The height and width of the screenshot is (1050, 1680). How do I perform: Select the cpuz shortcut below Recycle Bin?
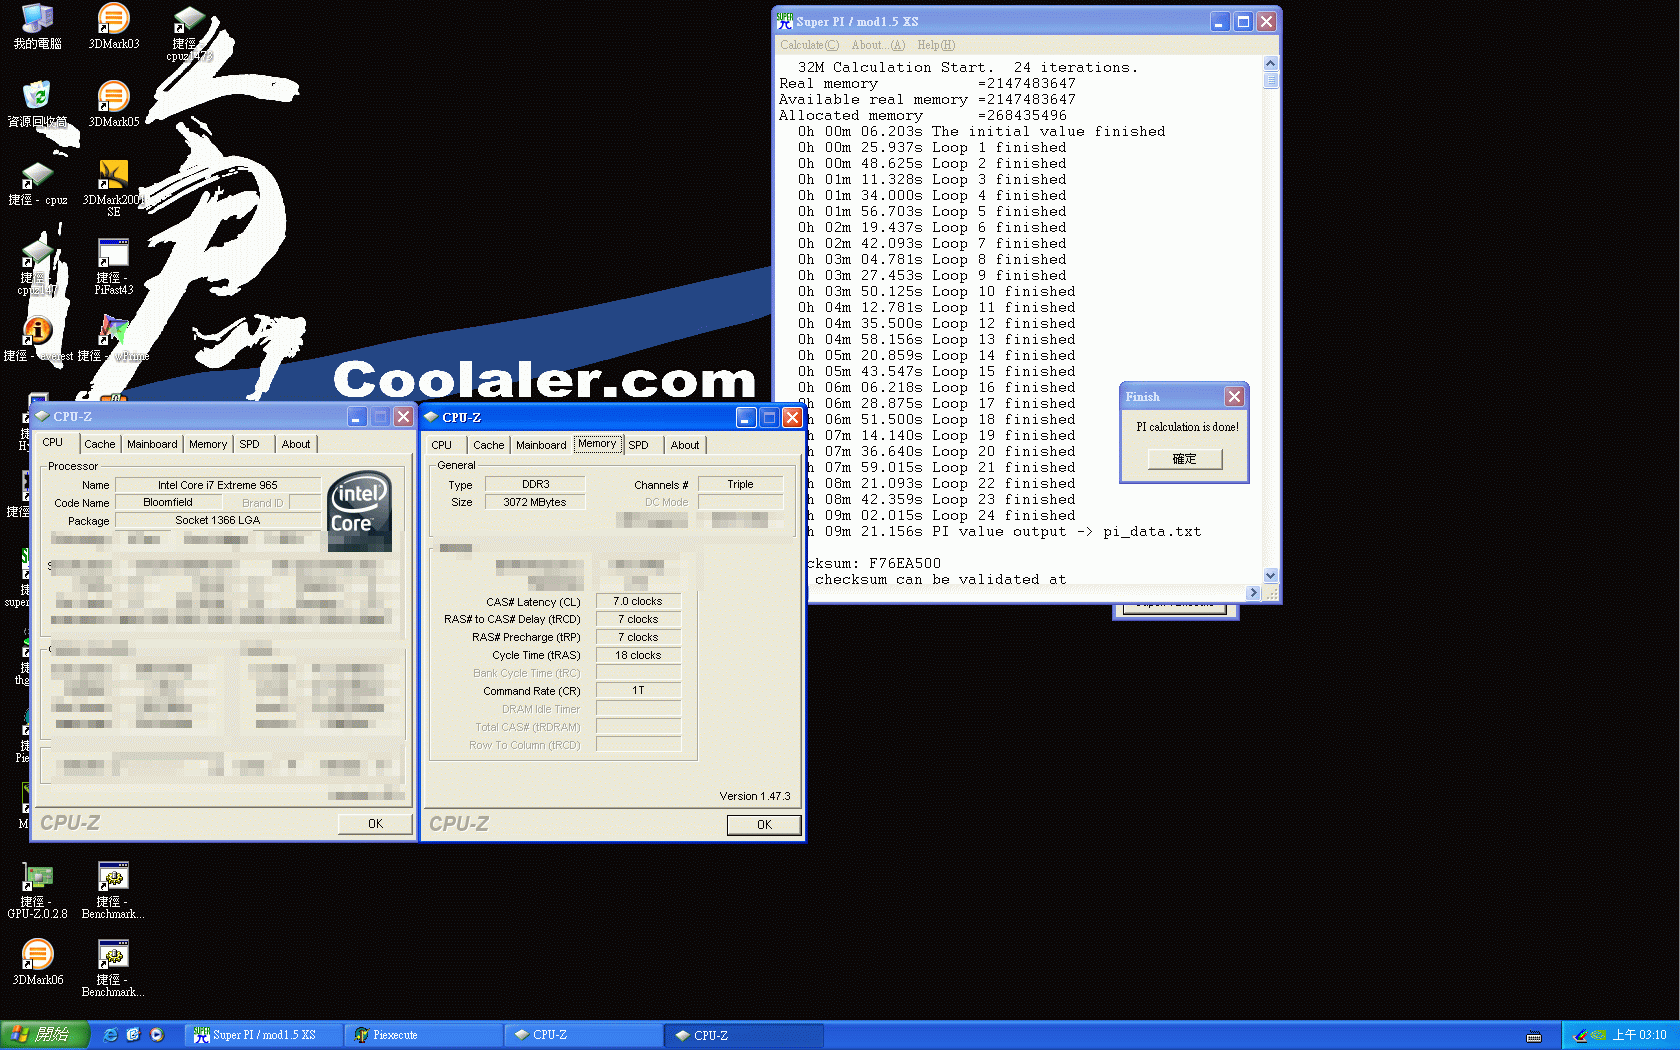(37, 182)
